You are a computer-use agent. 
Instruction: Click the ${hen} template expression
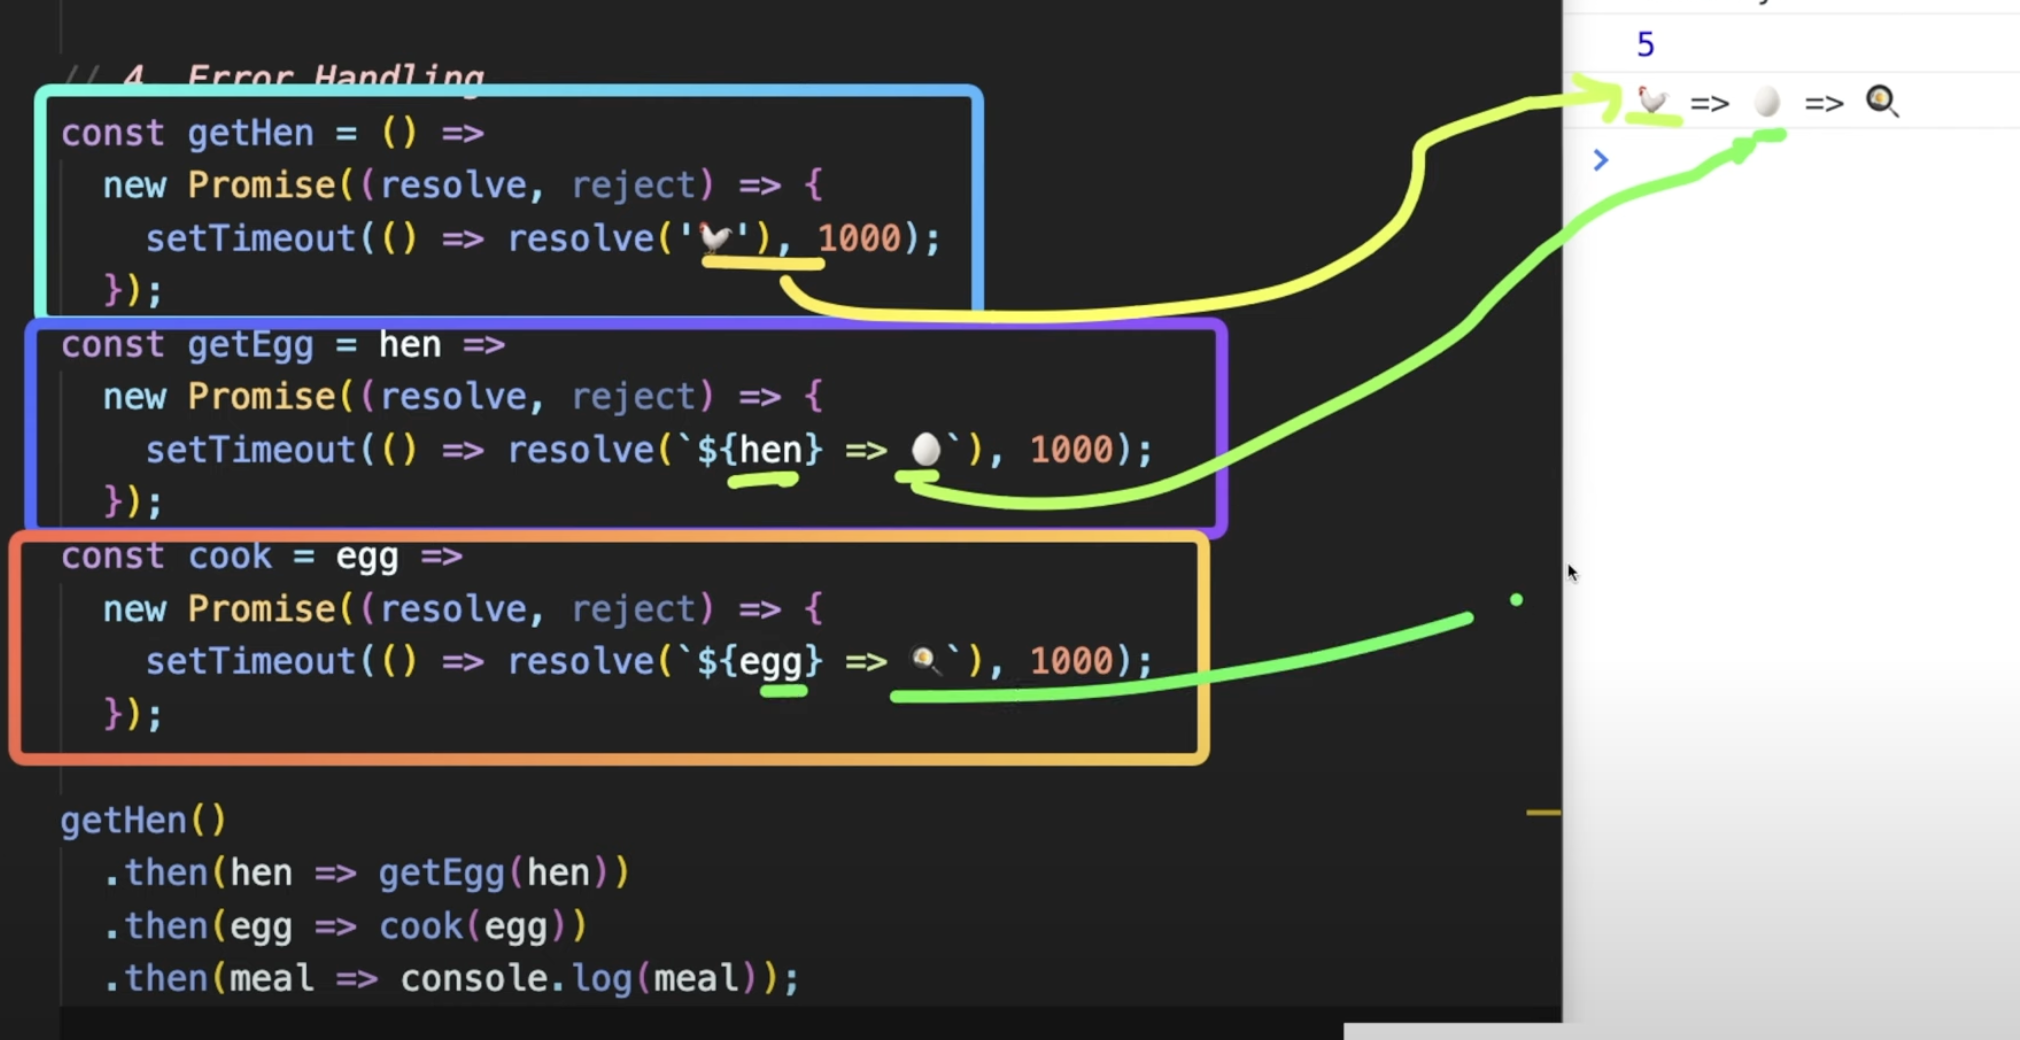[760, 450]
